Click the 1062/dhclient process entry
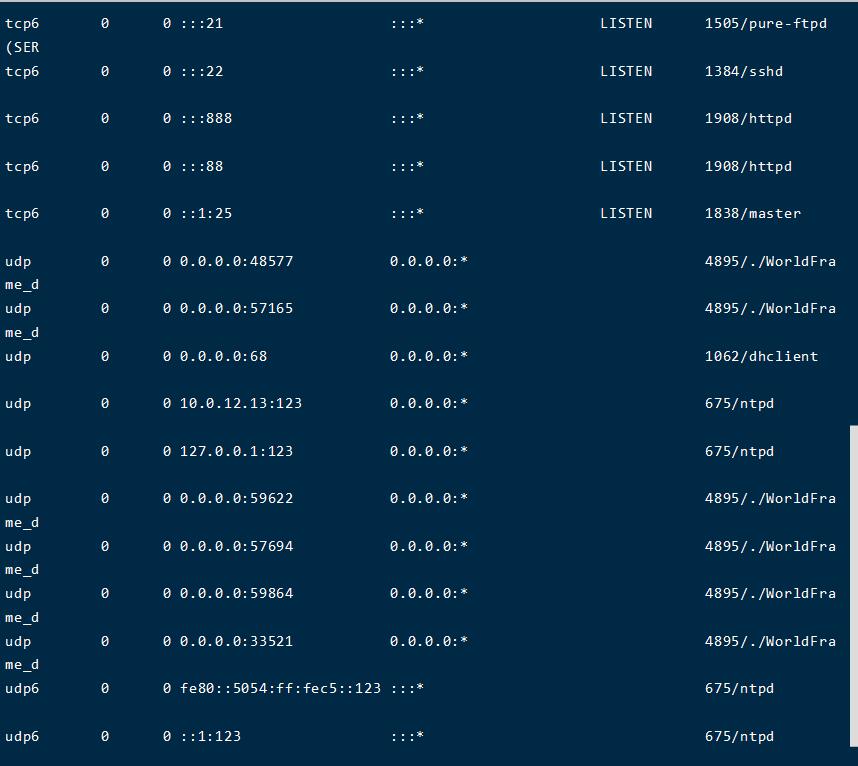Image resolution: width=858 pixels, height=766 pixels. click(761, 356)
